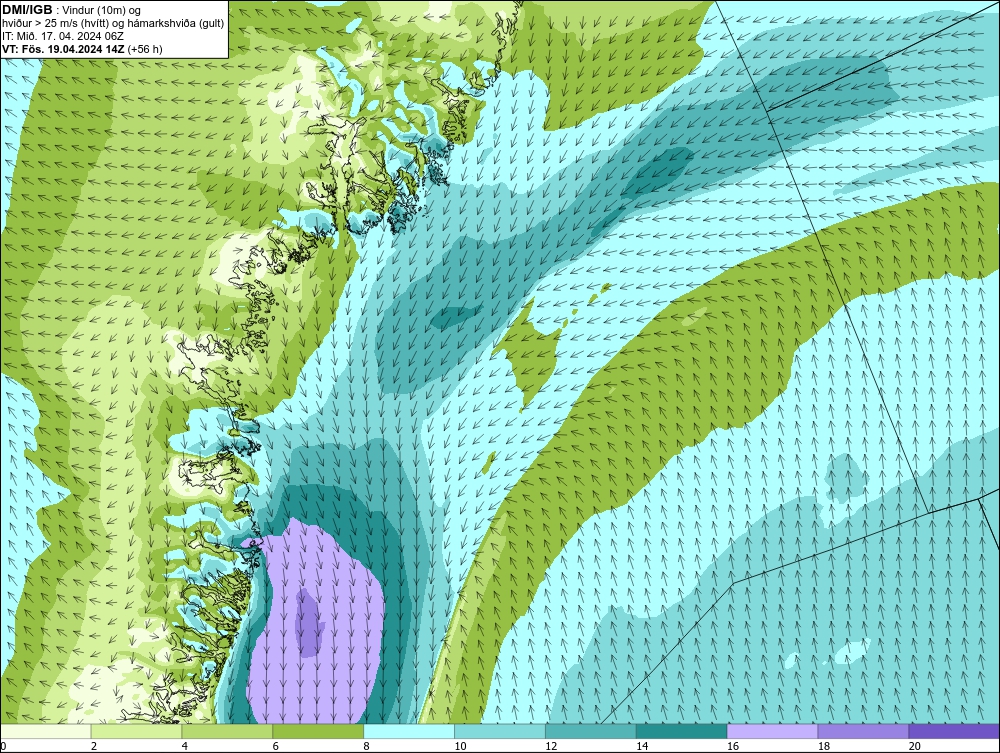Click the 8–10 m/s pale cyan legend swatch
Screen dimensions: 1000x753
point(409,731)
